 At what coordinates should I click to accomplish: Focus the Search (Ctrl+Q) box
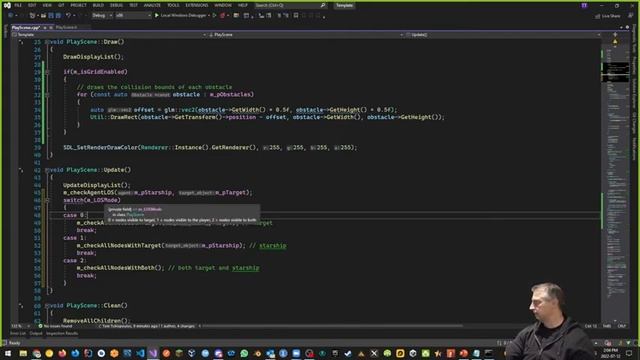pyautogui.click(x=290, y=5)
